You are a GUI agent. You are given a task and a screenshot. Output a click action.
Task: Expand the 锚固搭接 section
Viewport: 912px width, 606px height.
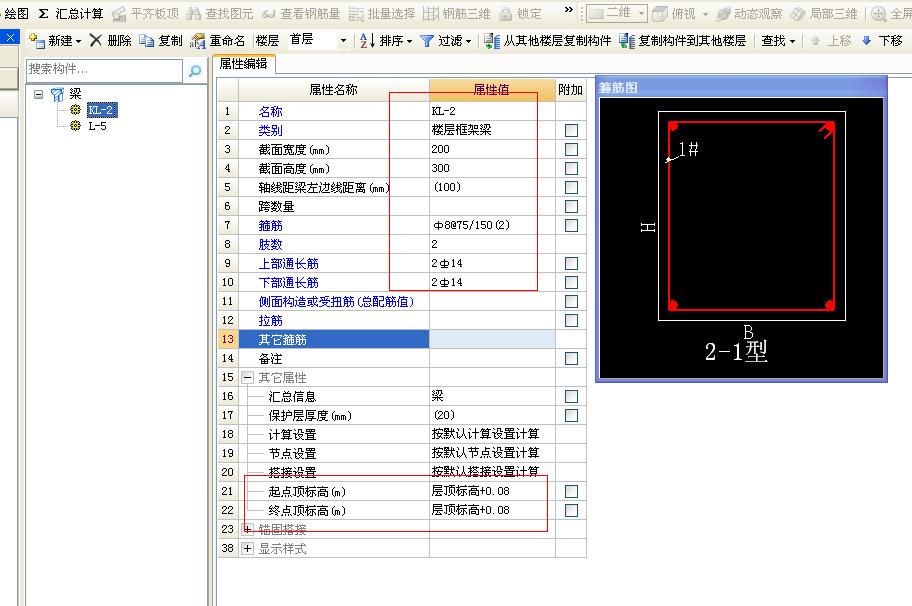(x=247, y=529)
